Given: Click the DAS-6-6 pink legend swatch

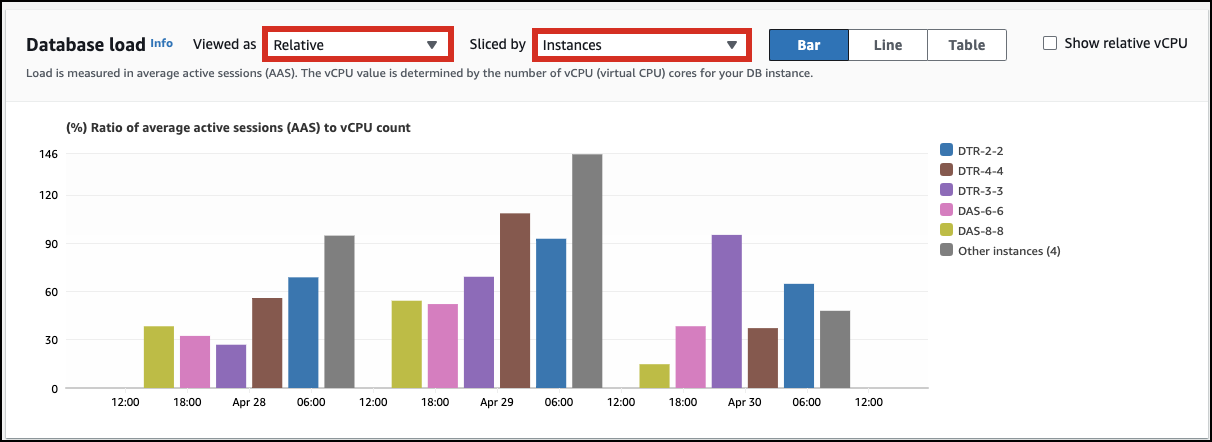Looking at the screenshot, I should 946,210.
